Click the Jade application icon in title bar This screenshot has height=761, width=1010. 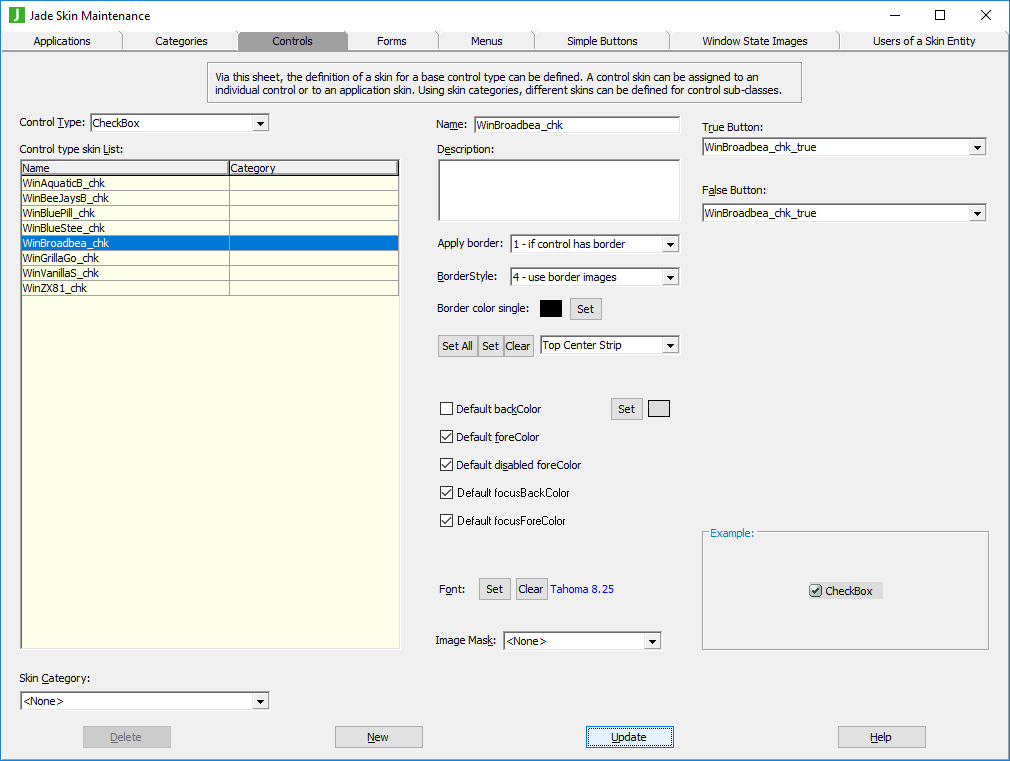16,15
